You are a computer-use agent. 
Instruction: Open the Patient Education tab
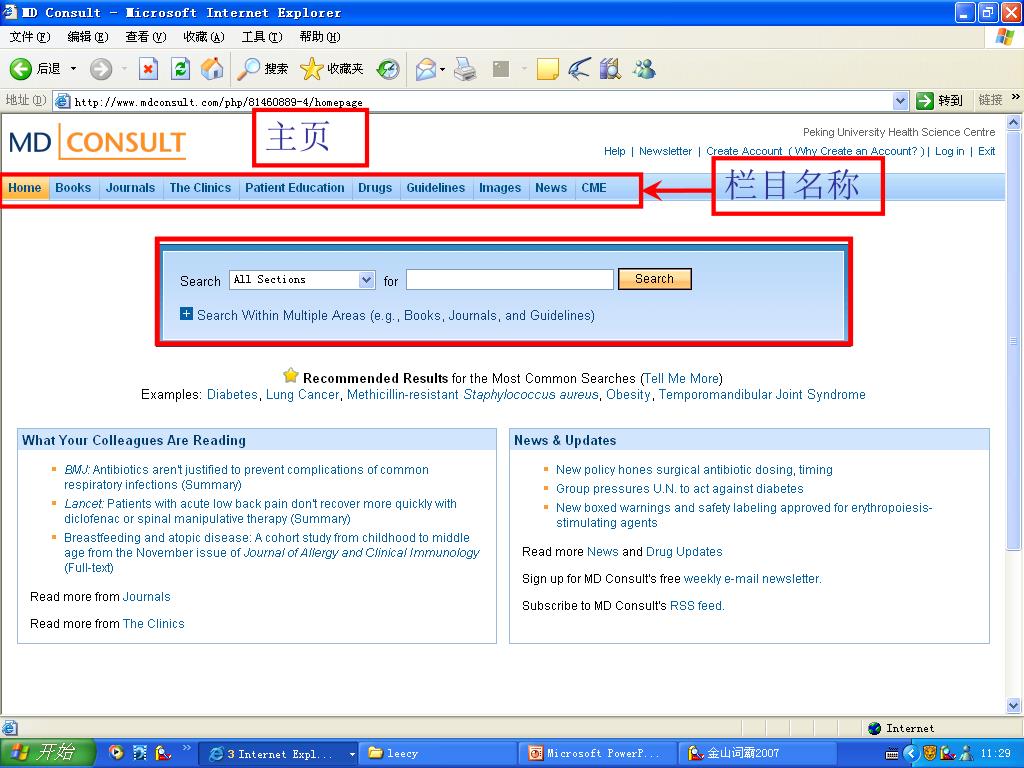tap(295, 187)
